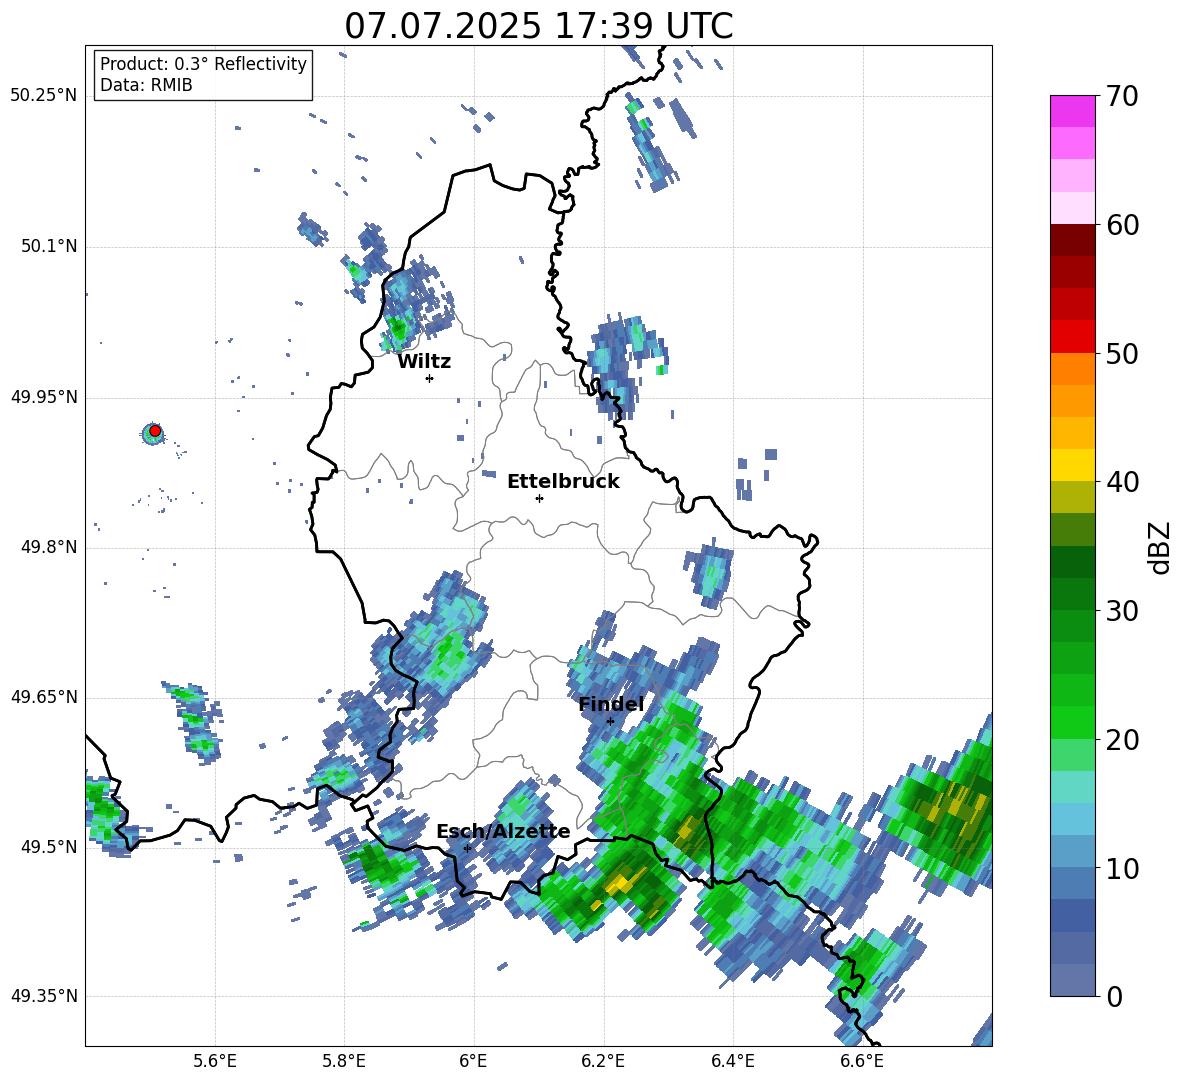Click the 6°E longitude label
This screenshot has height=1081, width=1184.
[473, 1062]
